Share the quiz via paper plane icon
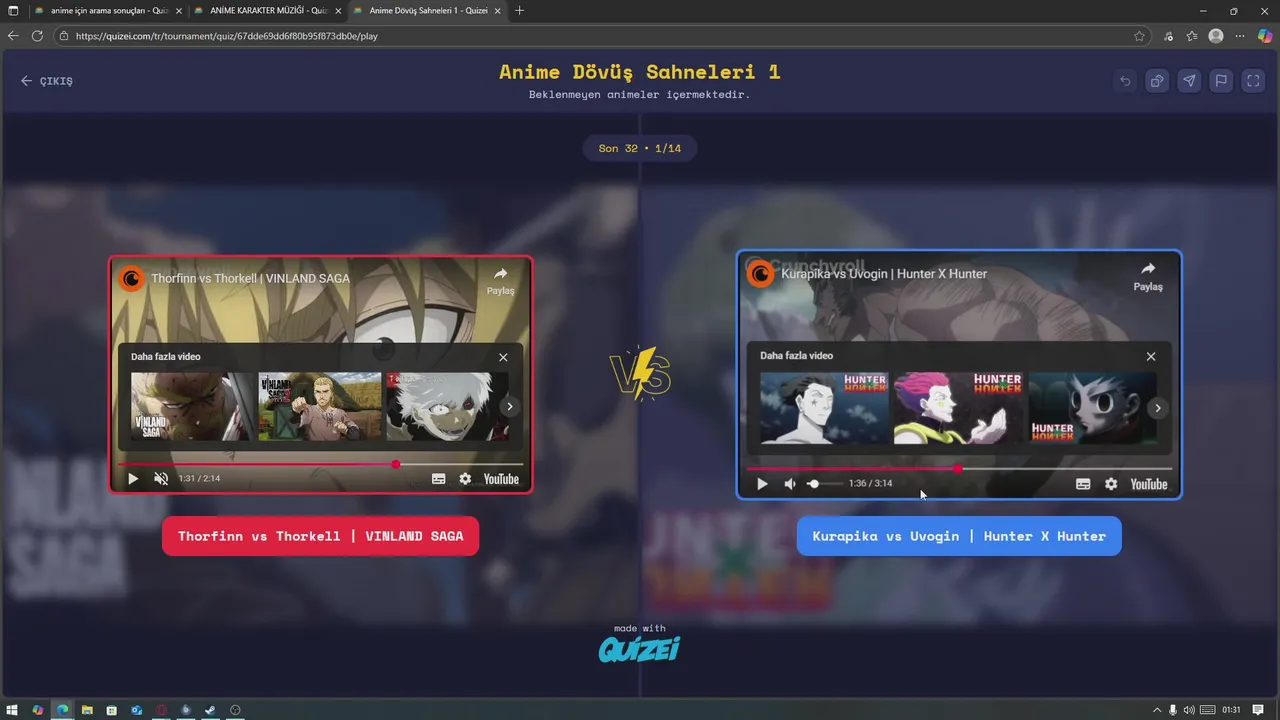This screenshot has height=720, width=1280. pos(1189,81)
